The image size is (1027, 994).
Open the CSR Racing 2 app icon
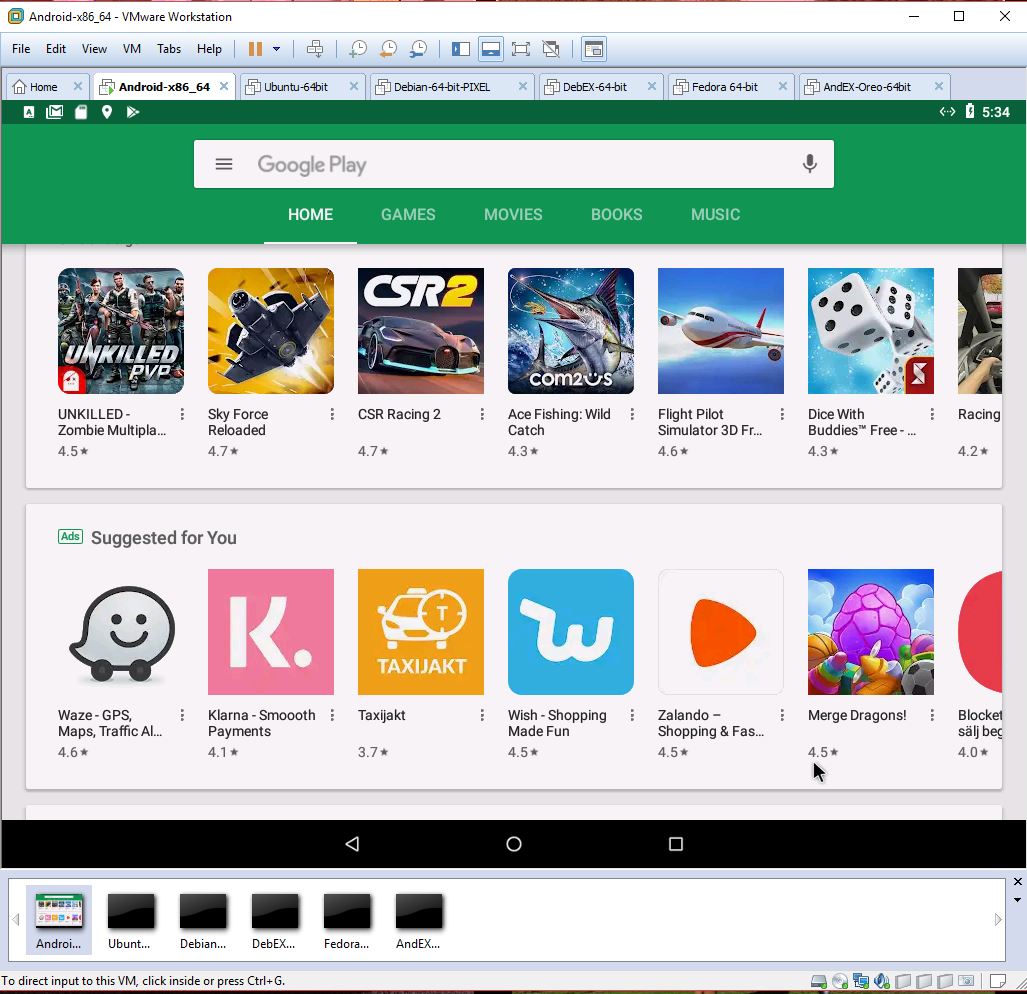(x=420, y=331)
